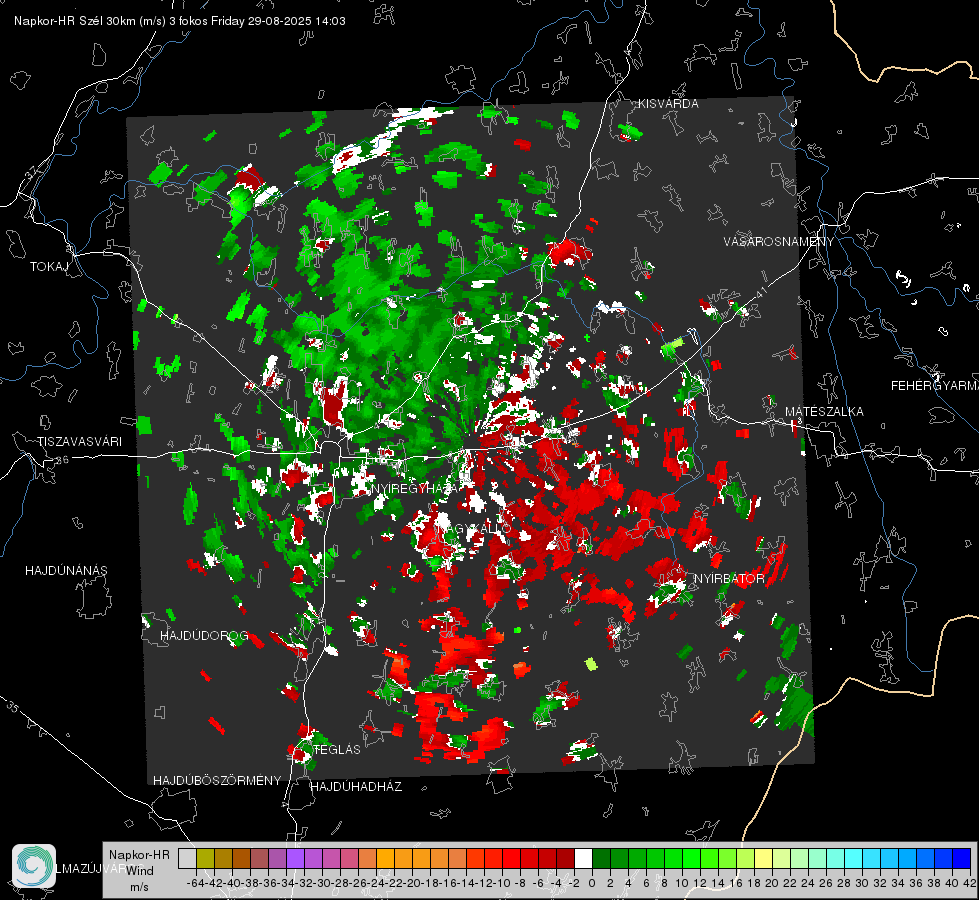The width and height of the screenshot is (979, 900).
Task: Click the NYÍREGYHÁZA city label
Action: [415, 488]
